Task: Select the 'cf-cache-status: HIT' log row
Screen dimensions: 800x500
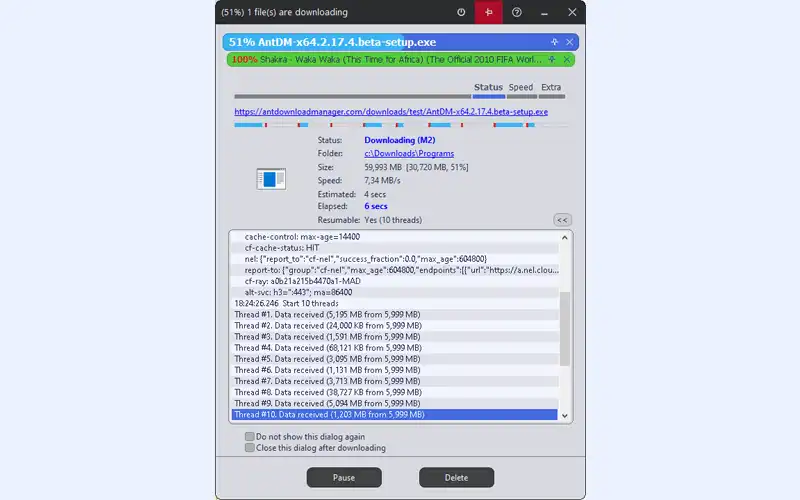Action: [x=395, y=248]
